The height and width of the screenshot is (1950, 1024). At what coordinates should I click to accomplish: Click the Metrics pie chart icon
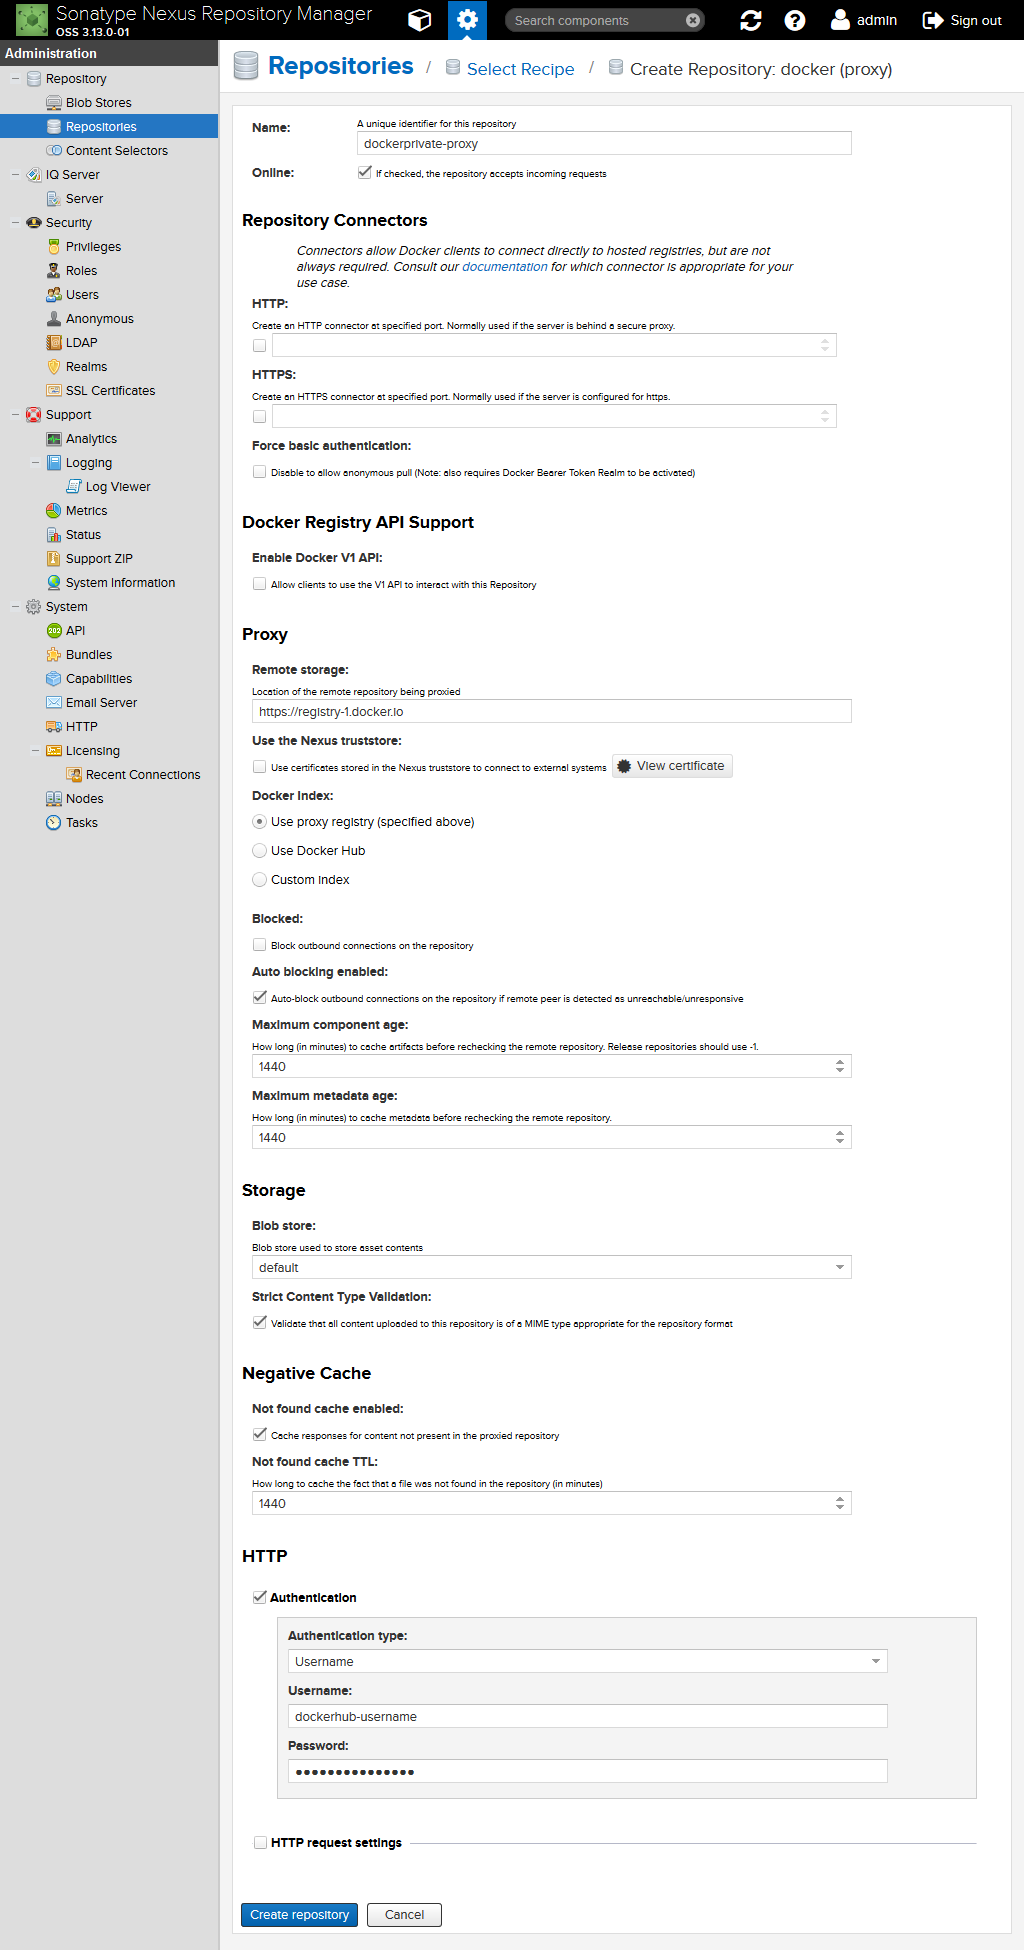(x=54, y=511)
